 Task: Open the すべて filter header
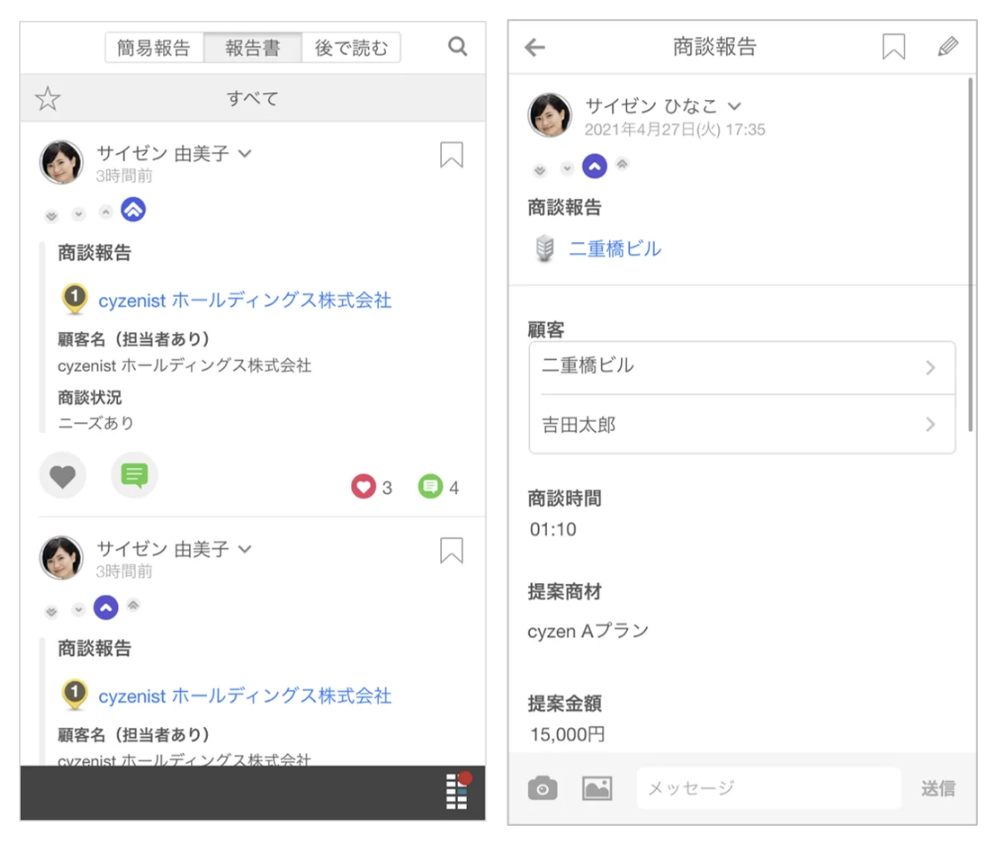(253, 98)
